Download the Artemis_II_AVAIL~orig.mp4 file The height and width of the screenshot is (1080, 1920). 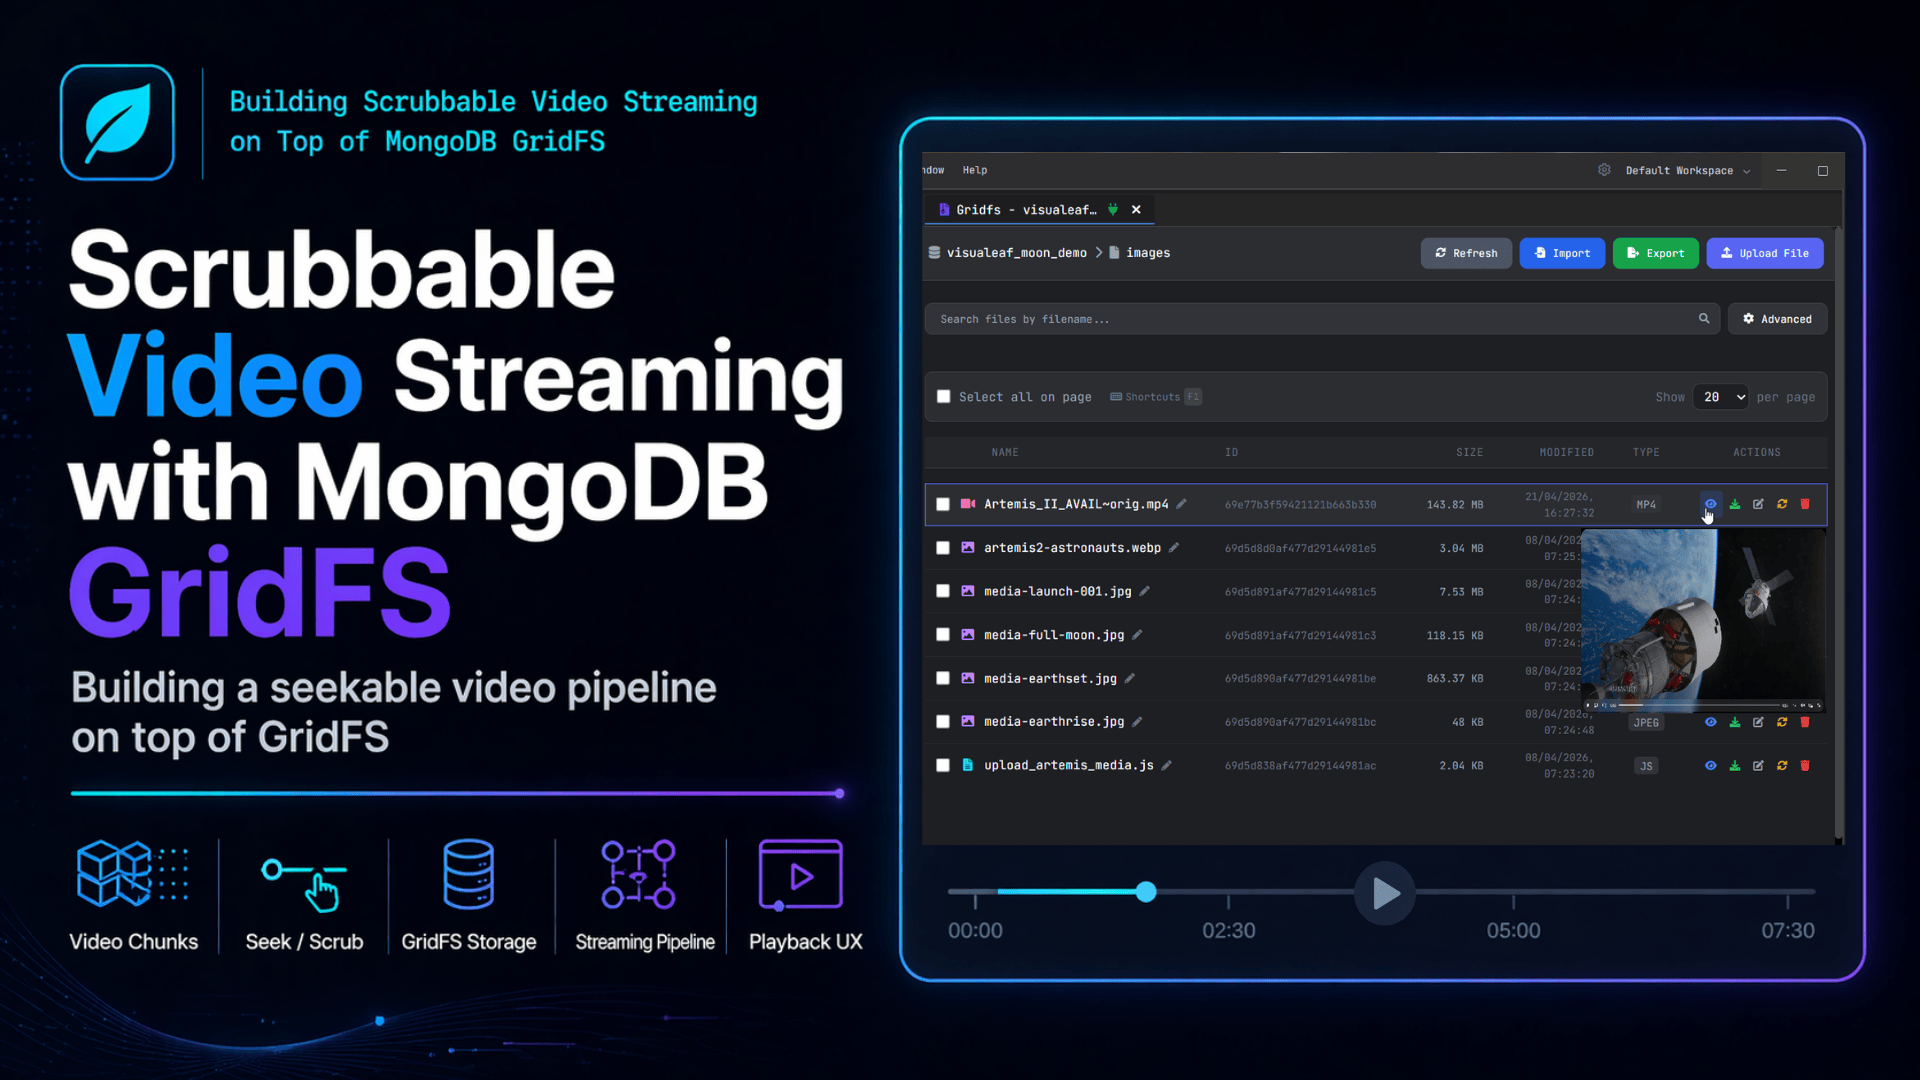[1734, 504]
